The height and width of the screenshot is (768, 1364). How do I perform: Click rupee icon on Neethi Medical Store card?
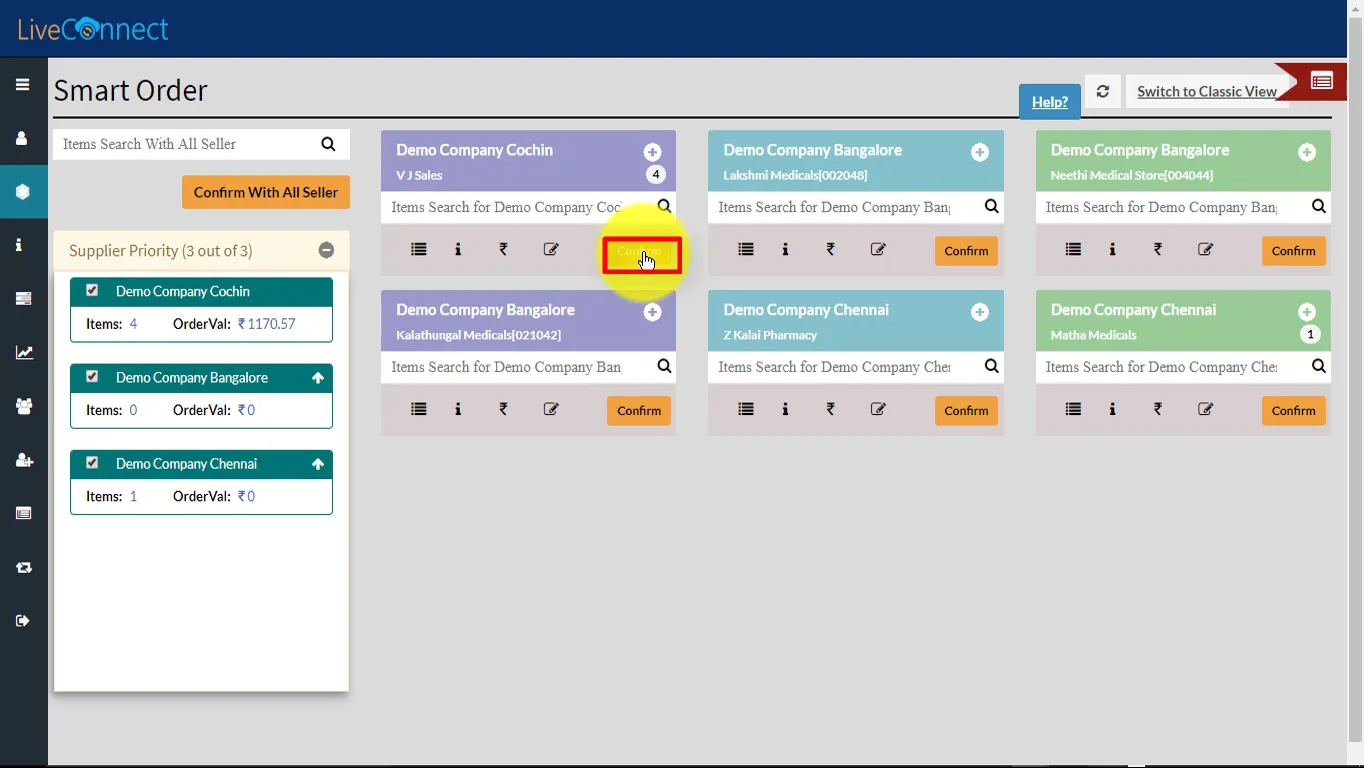tap(1158, 250)
